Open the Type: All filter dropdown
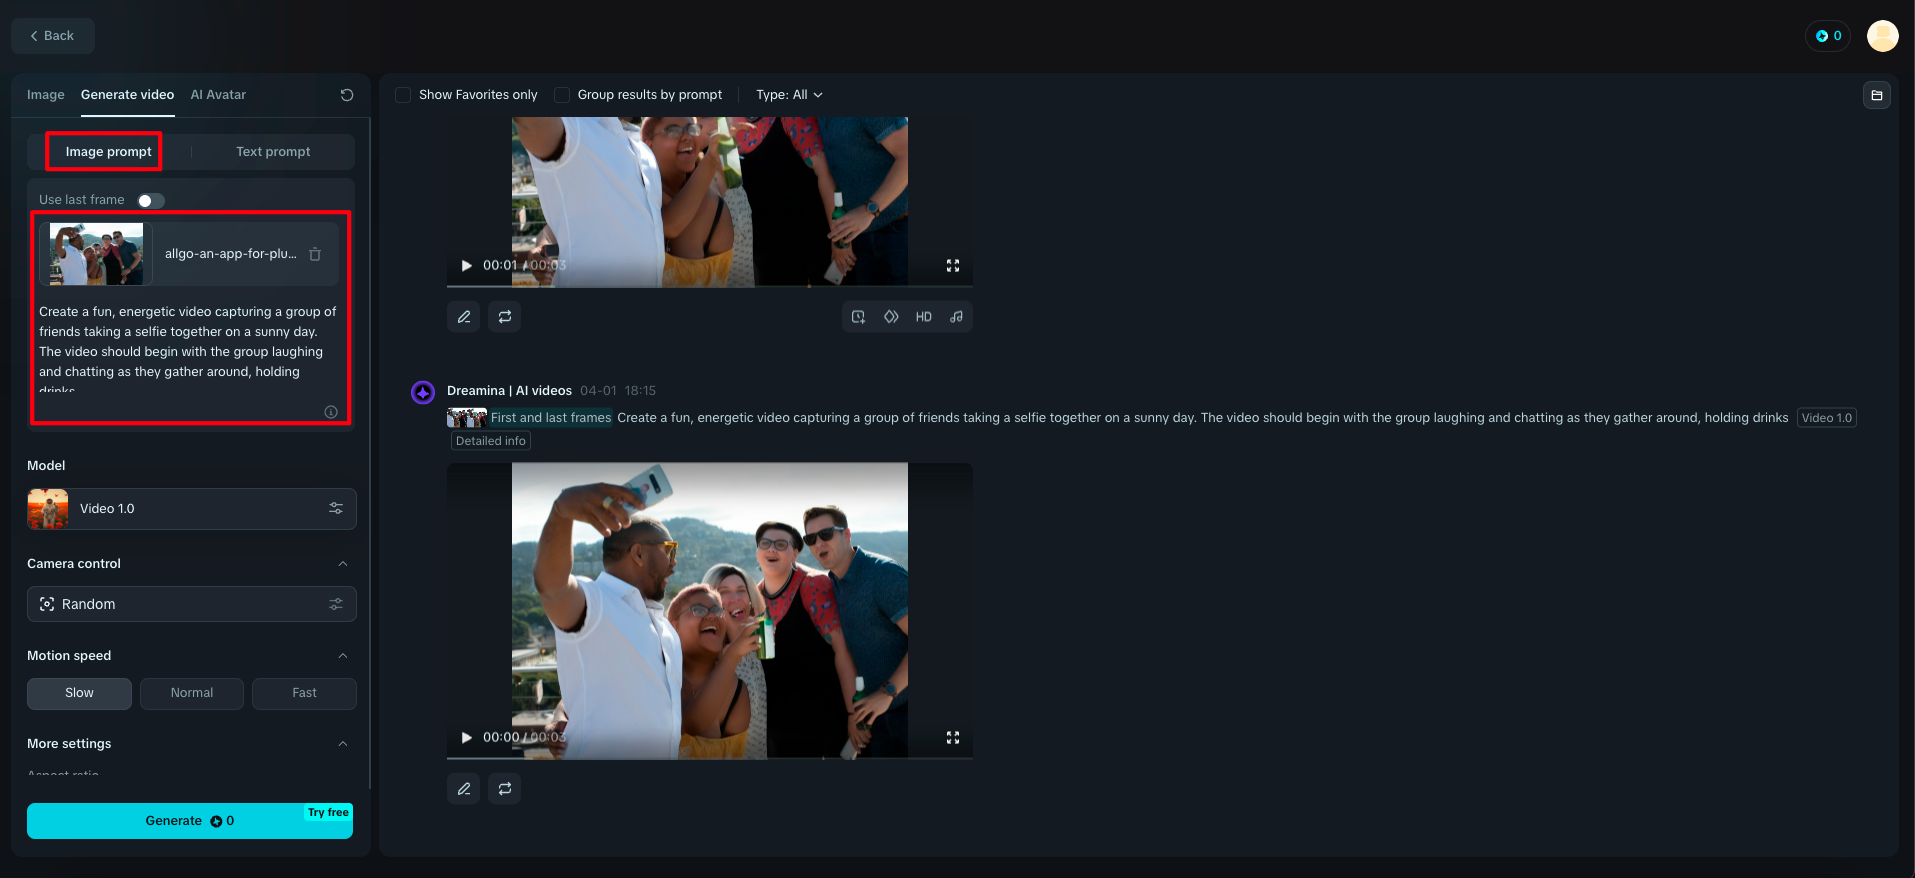Screen dimensions: 1915x878 point(789,95)
